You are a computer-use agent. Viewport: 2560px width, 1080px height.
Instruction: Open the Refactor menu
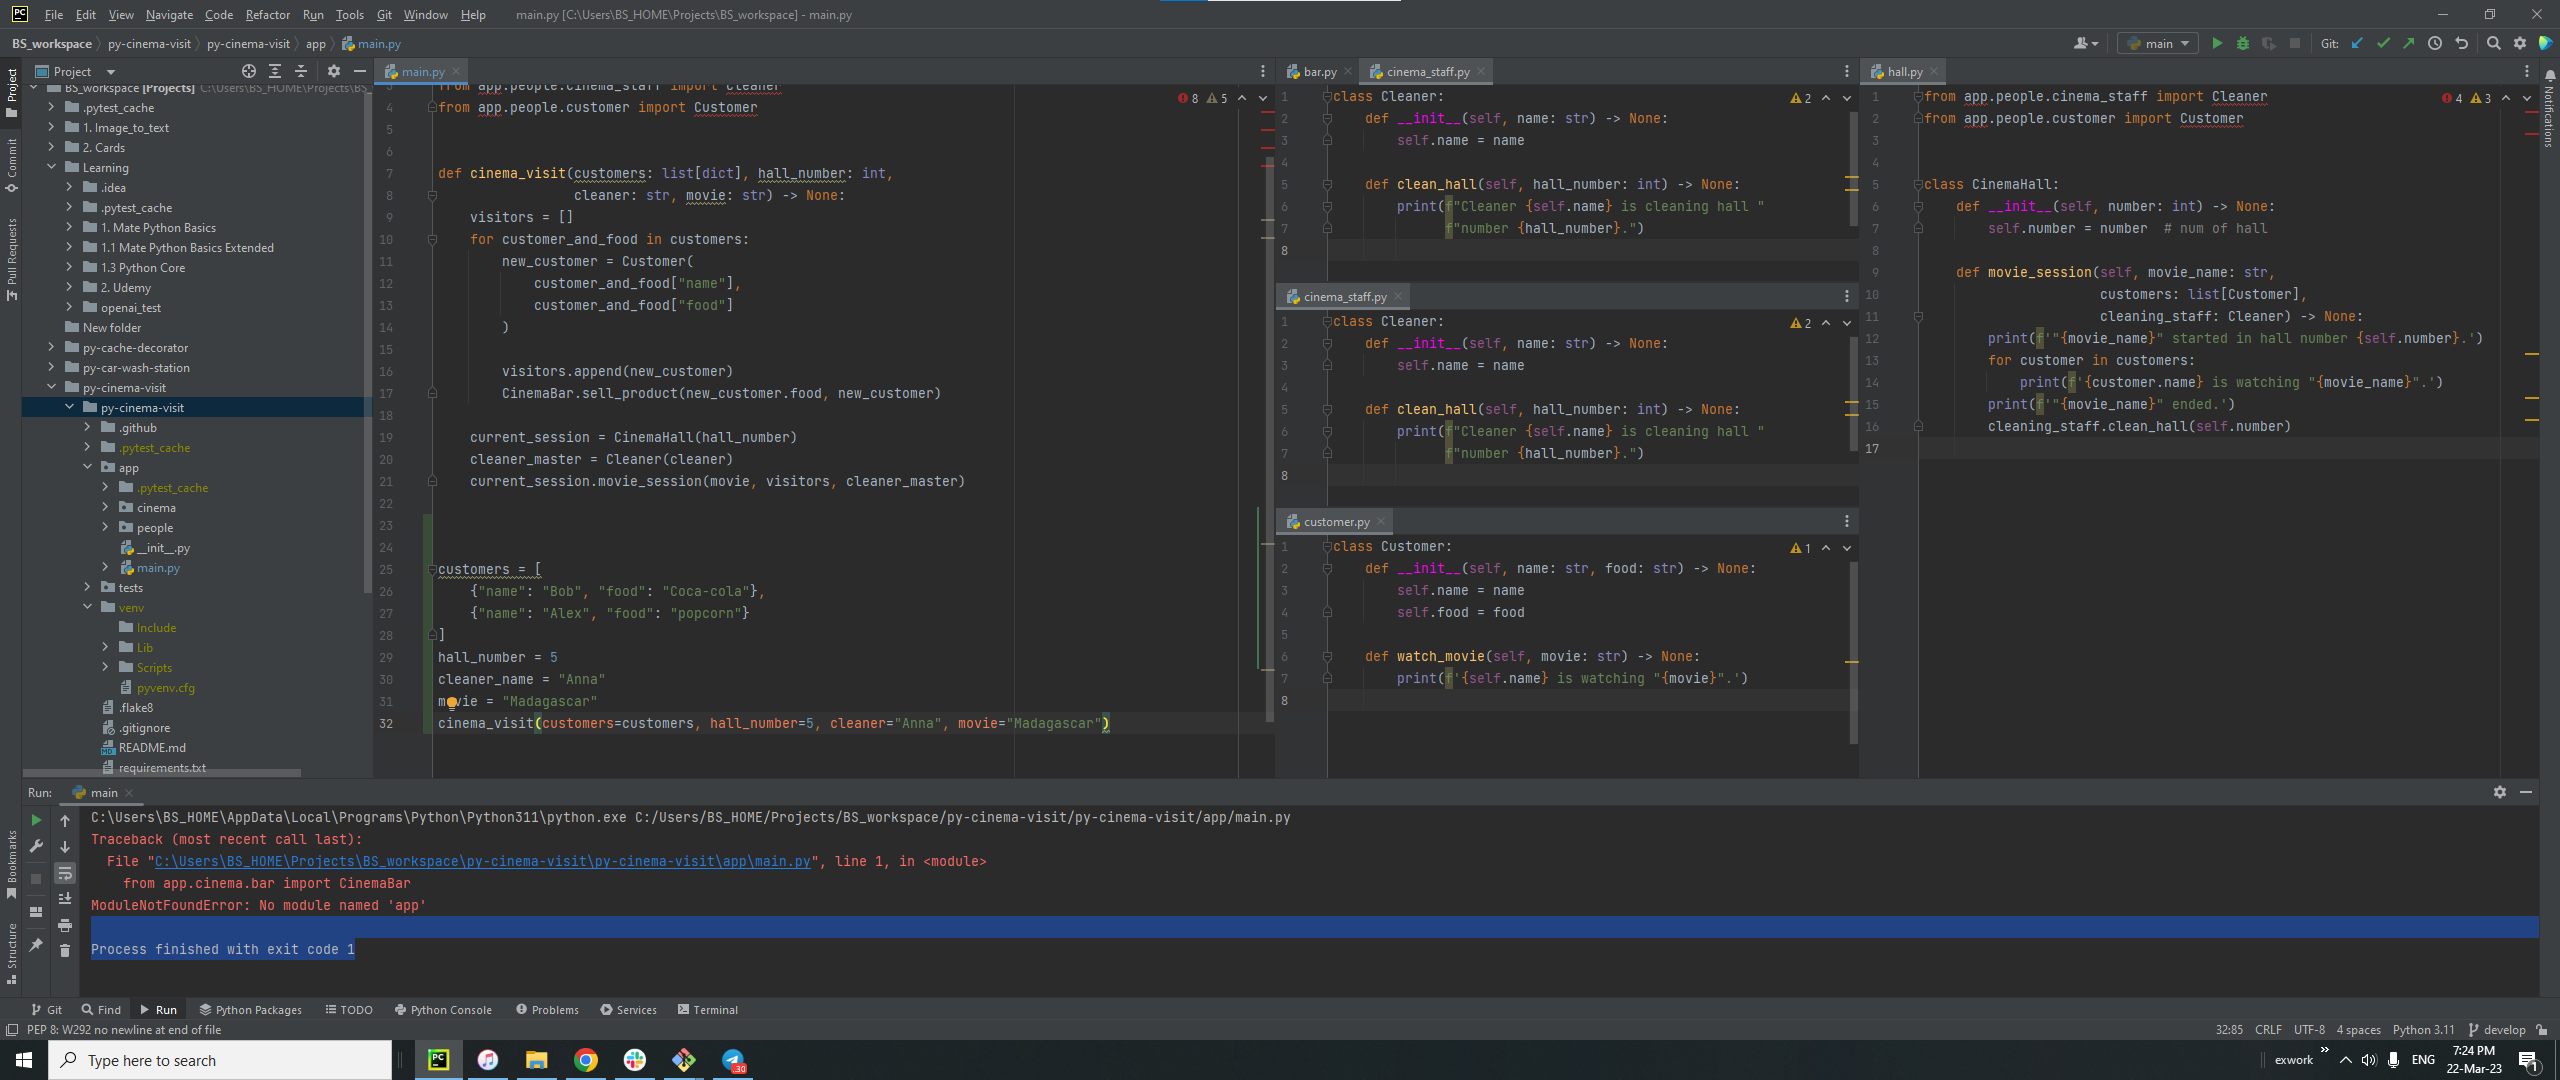267,15
